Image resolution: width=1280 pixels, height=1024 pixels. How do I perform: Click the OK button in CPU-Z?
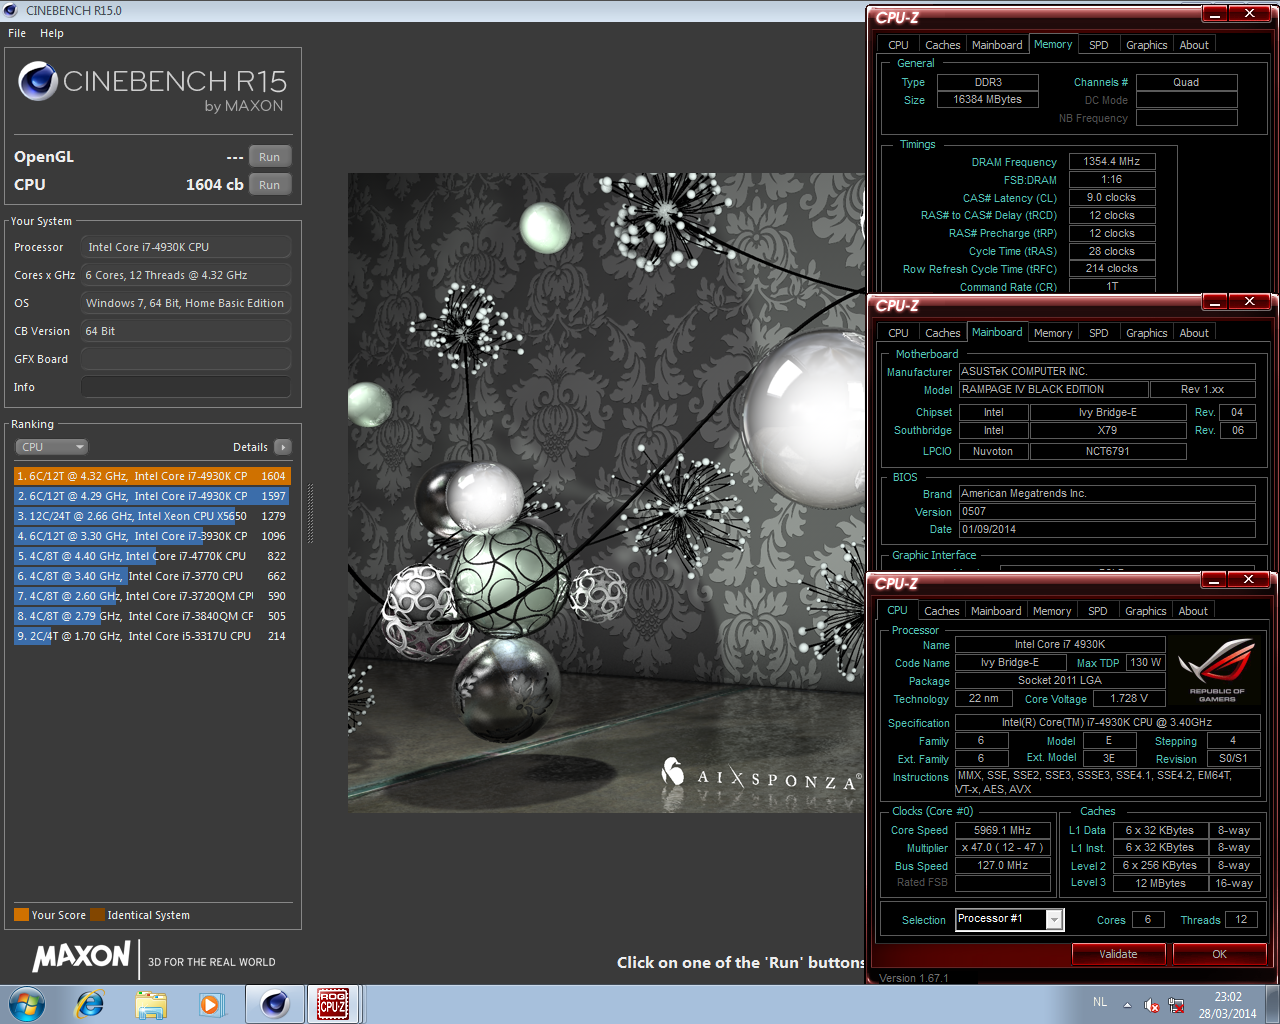click(x=1219, y=954)
